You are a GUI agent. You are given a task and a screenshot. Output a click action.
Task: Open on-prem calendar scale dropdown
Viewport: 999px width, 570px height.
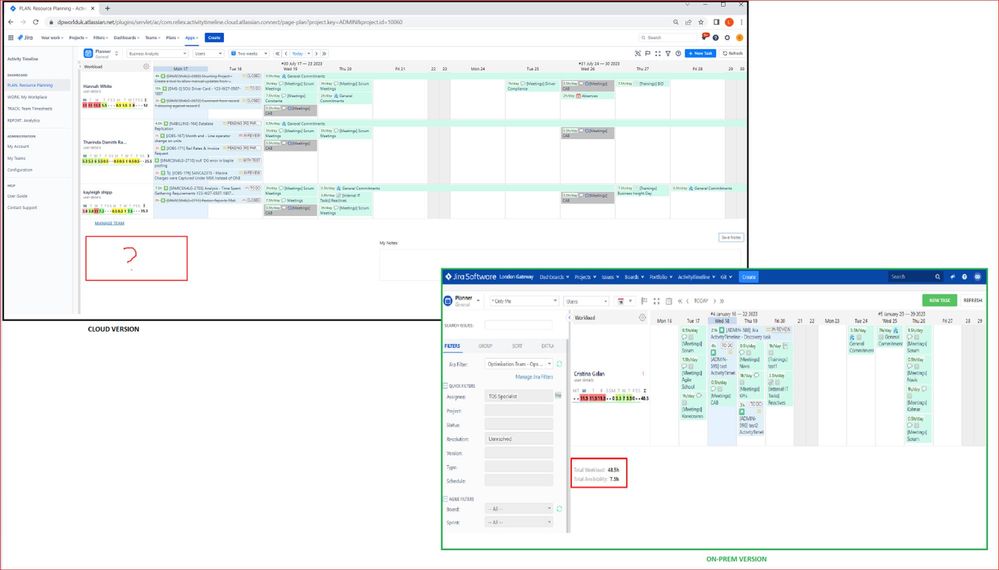(624, 301)
